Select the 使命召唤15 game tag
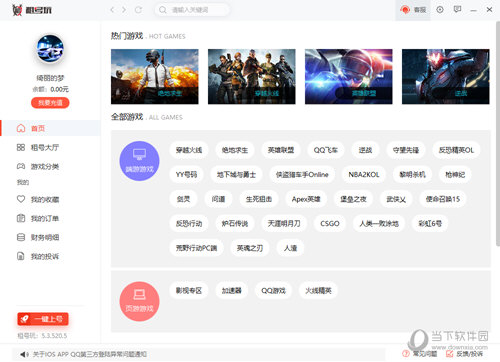This screenshot has width=500, height=362. (x=443, y=199)
